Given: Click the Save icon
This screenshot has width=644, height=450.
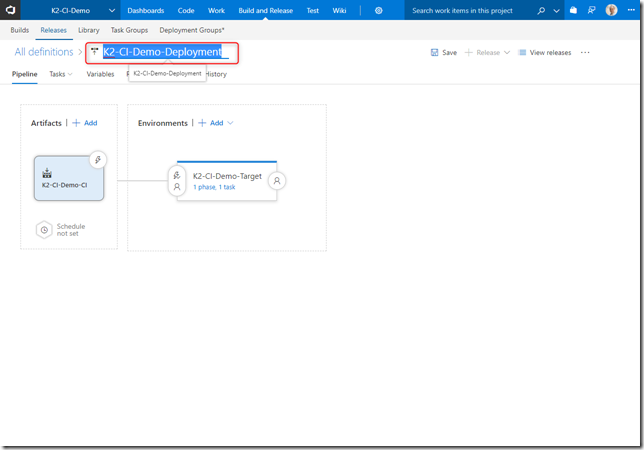Looking at the screenshot, I should [434, 53].
